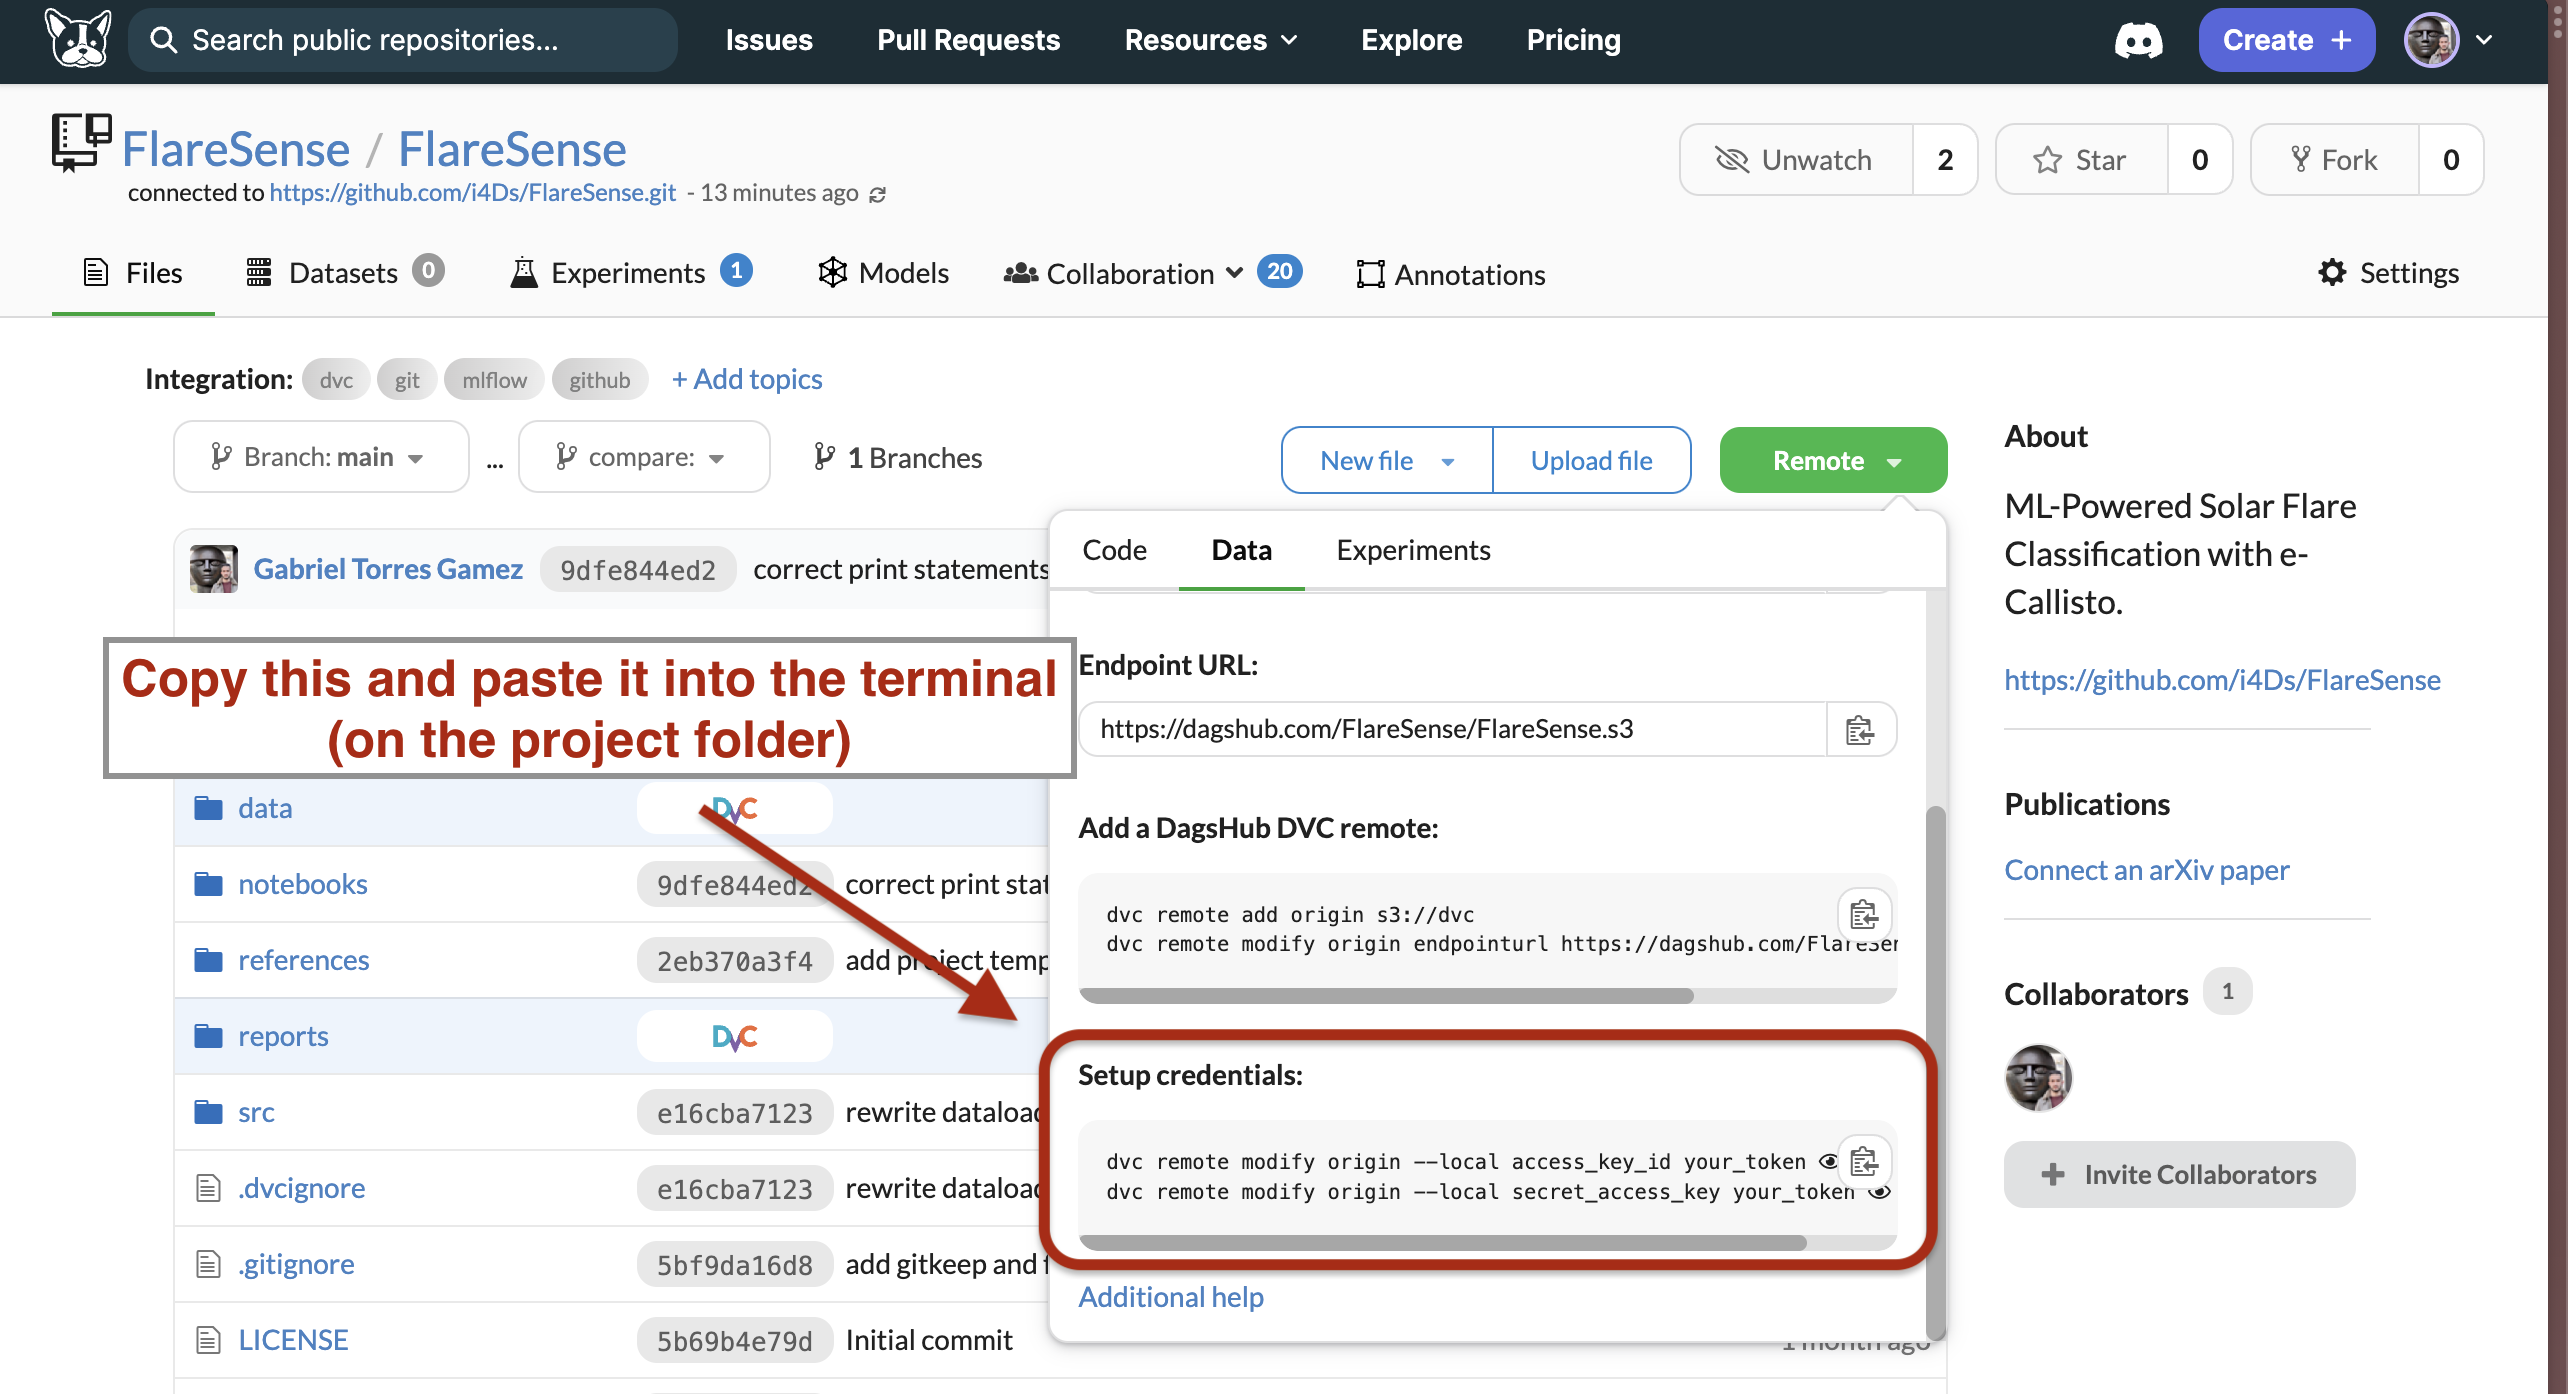2568x1394 pixels.
Task: Click the sync refresh icon beside 13 minutes ago
Action: pyautogui.click(x=877, y=194)
